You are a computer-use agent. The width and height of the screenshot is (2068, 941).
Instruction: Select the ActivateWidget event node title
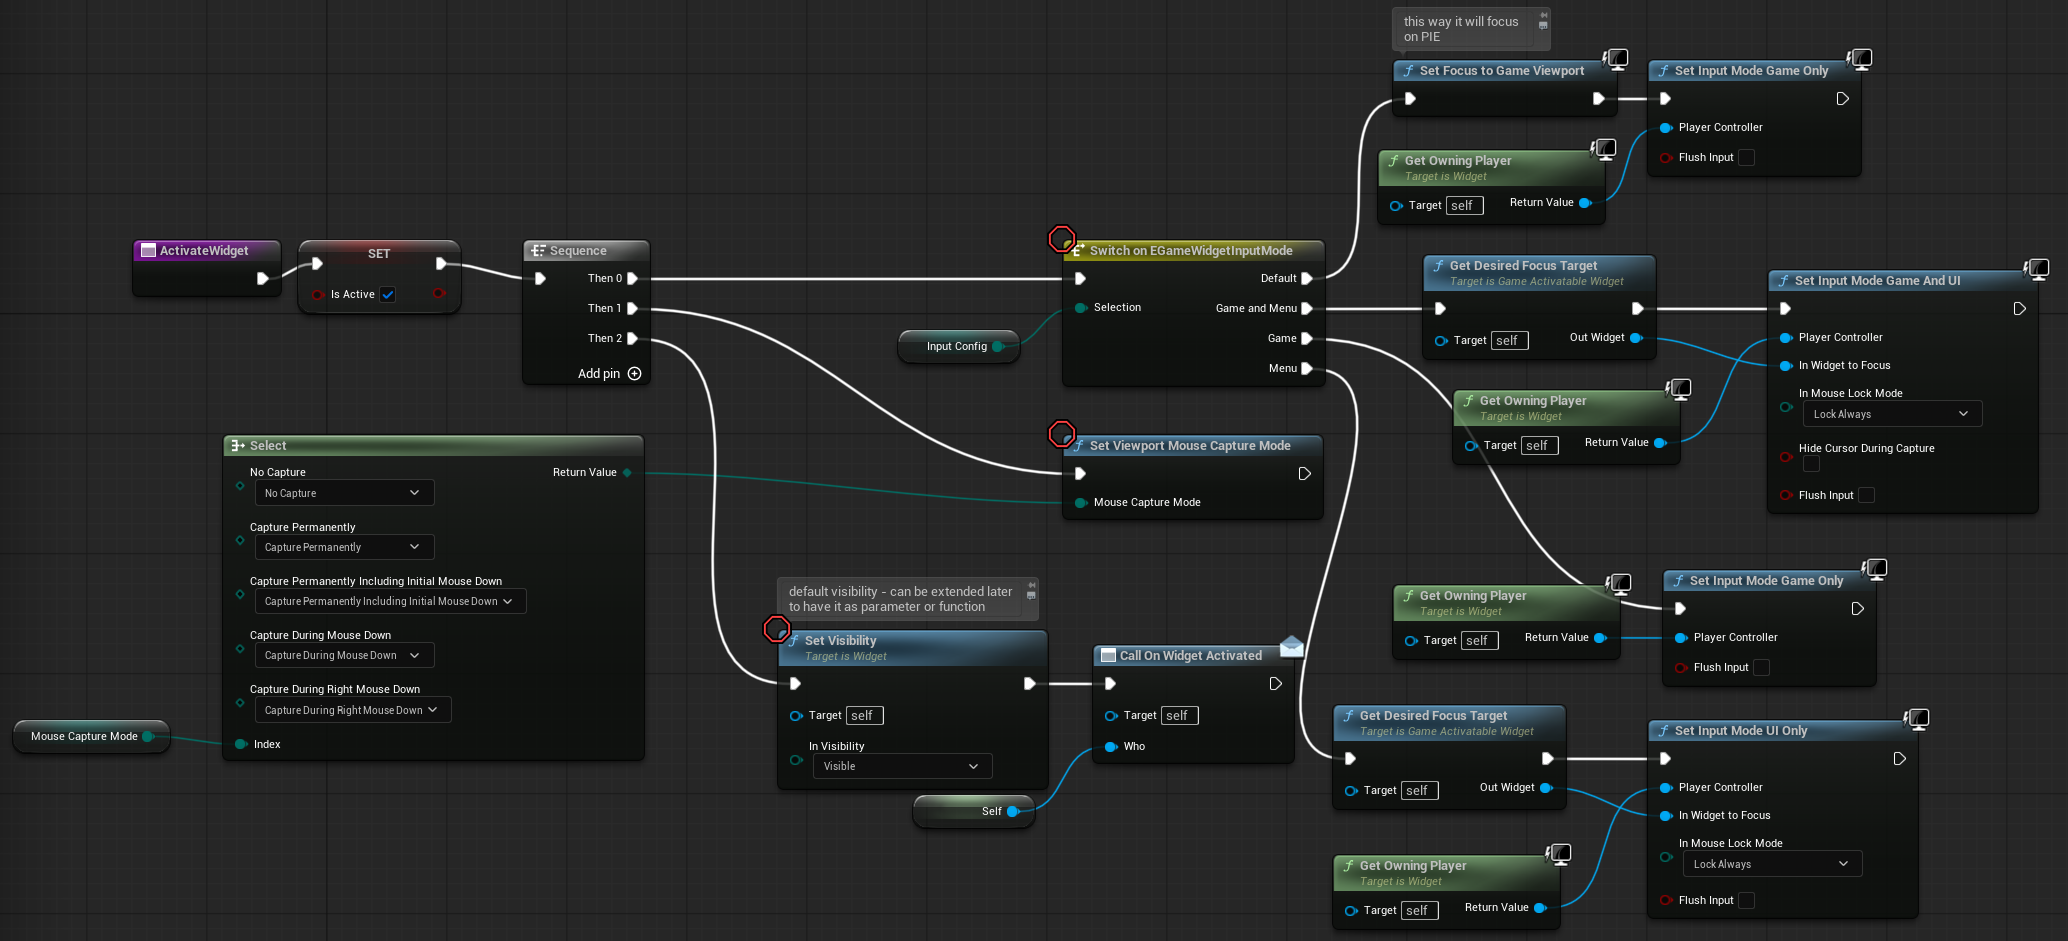[x=204, y=251]
